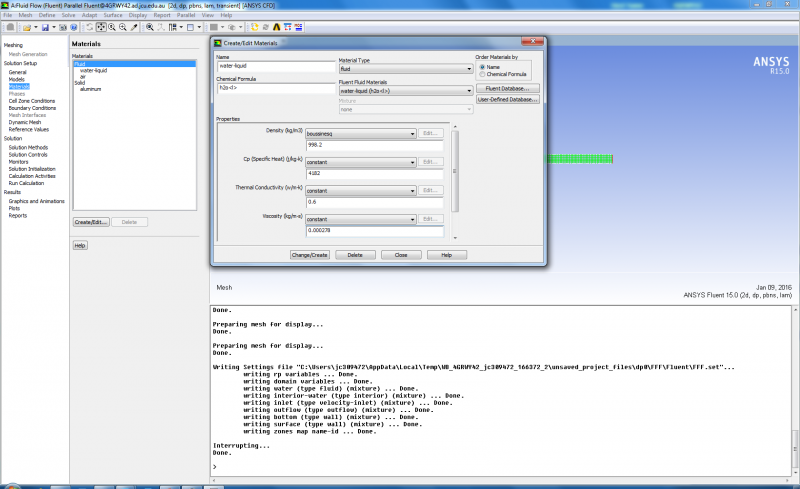Select the translate view arrows tool
Image resolution: width=800 pixels, height=489 pixels.
tap(101, 27)
